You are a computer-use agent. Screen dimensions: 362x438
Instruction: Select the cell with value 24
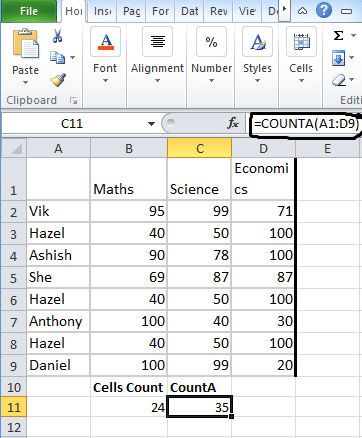click(x=129, y=407)
